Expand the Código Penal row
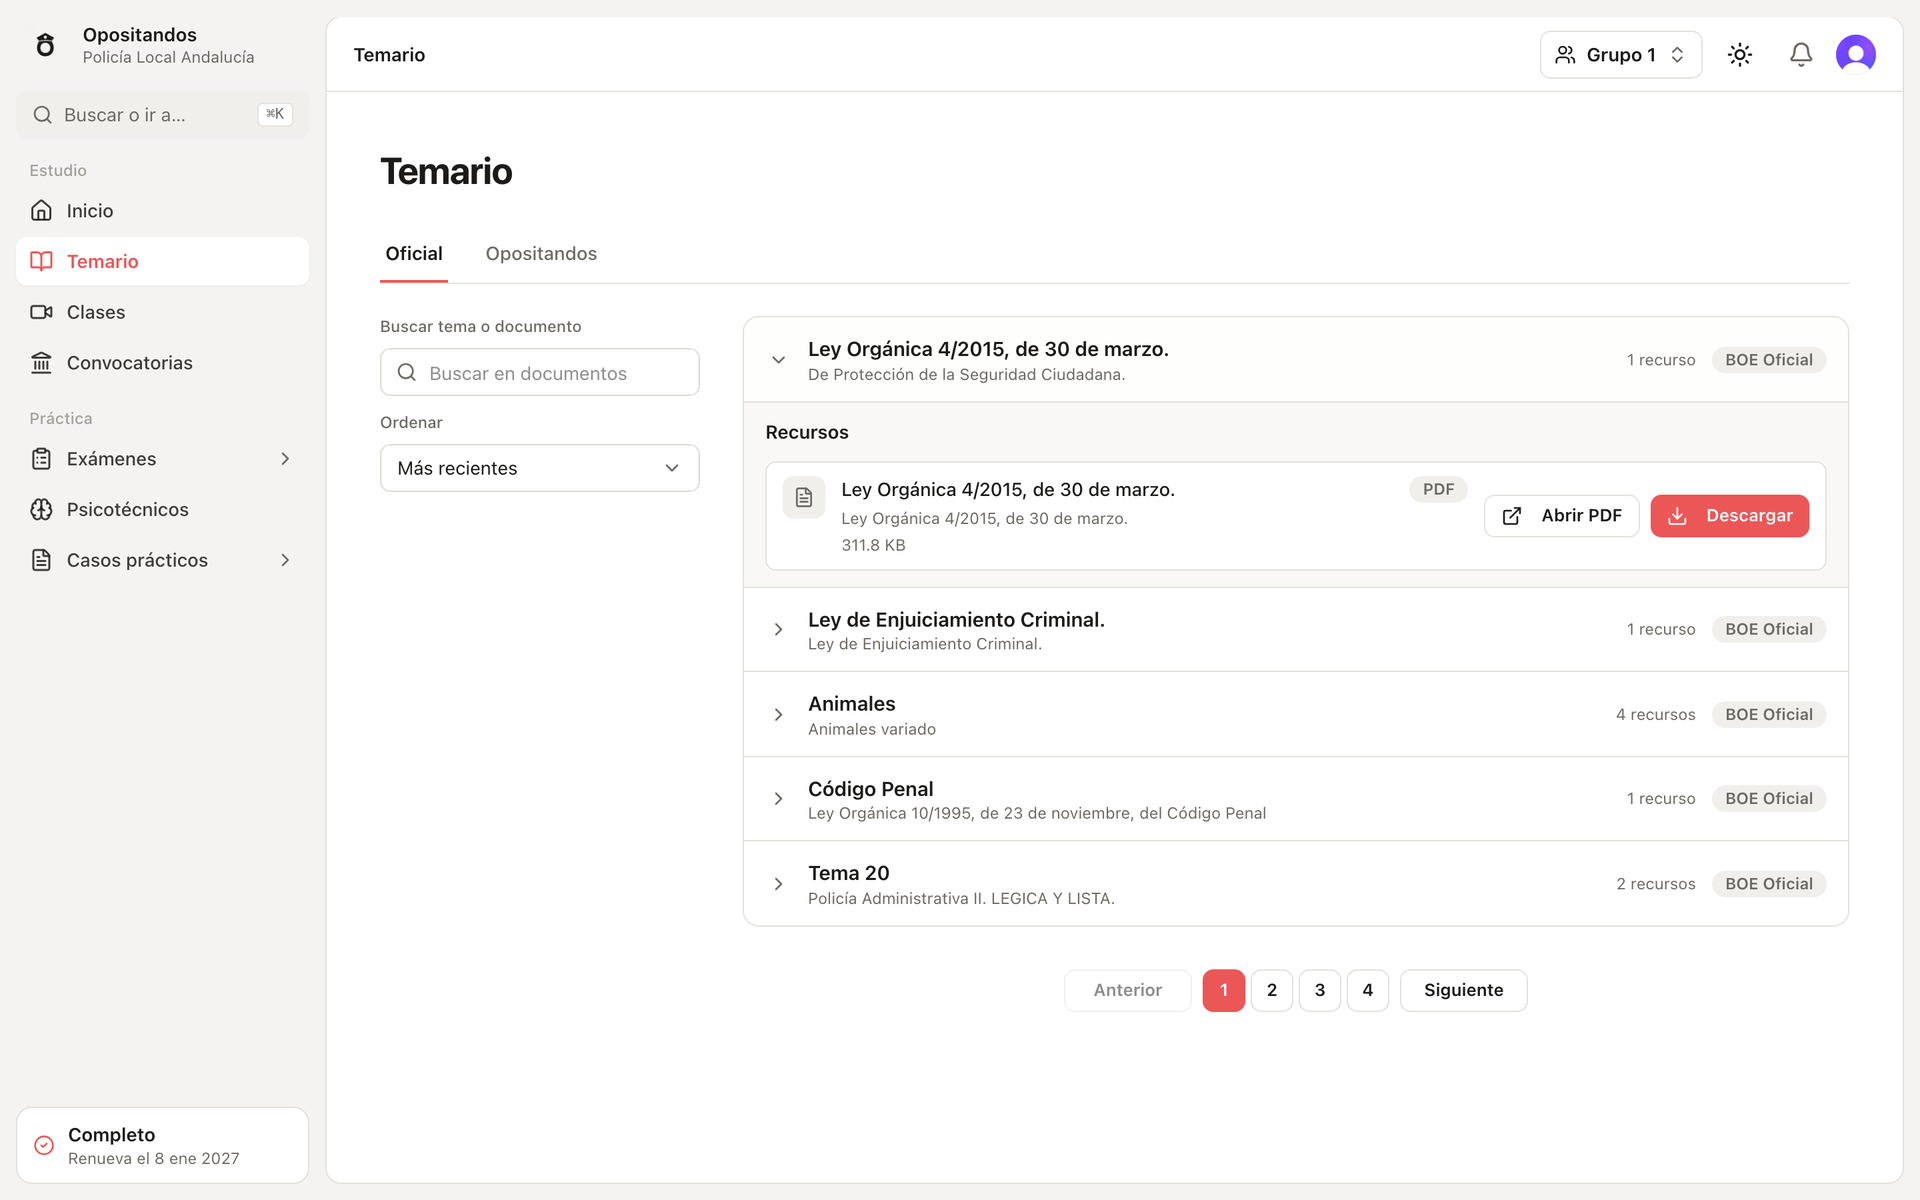 1296,799
